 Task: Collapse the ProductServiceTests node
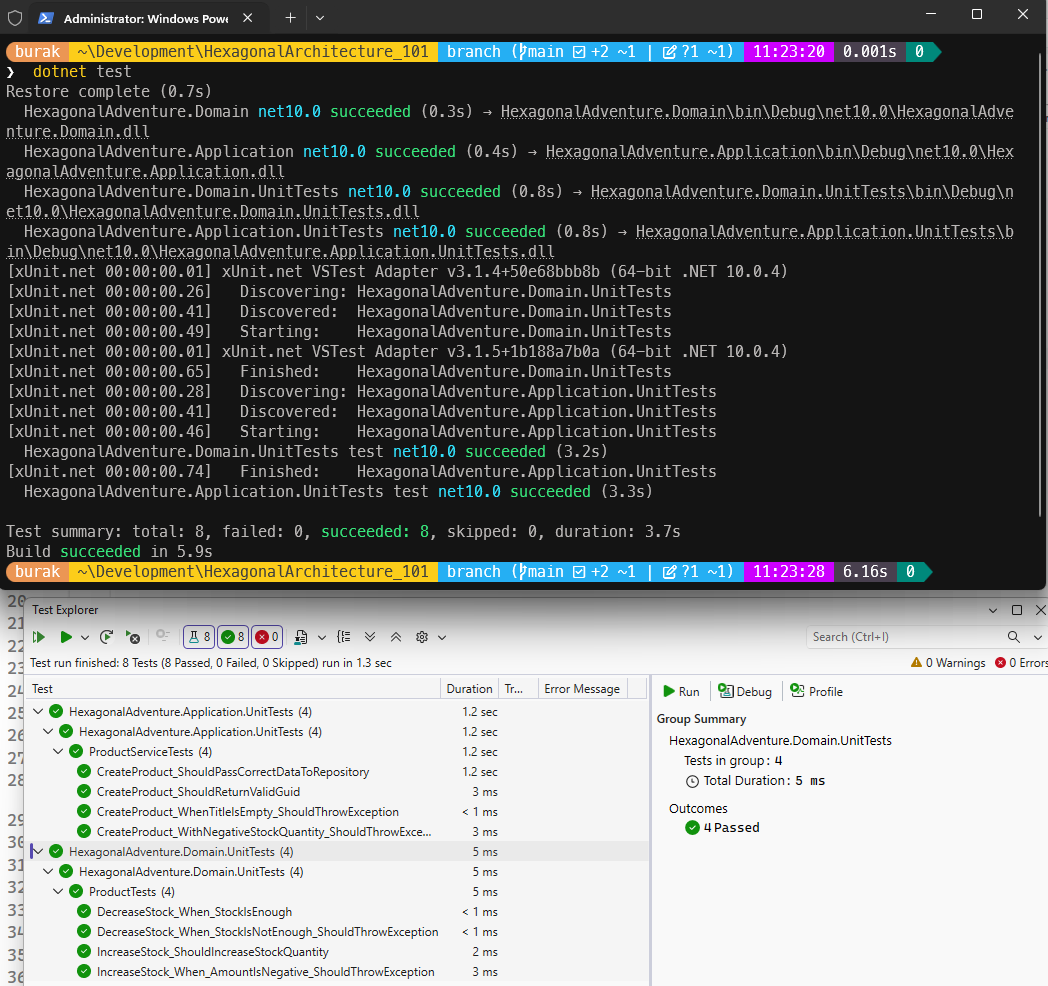click(58, 751)
